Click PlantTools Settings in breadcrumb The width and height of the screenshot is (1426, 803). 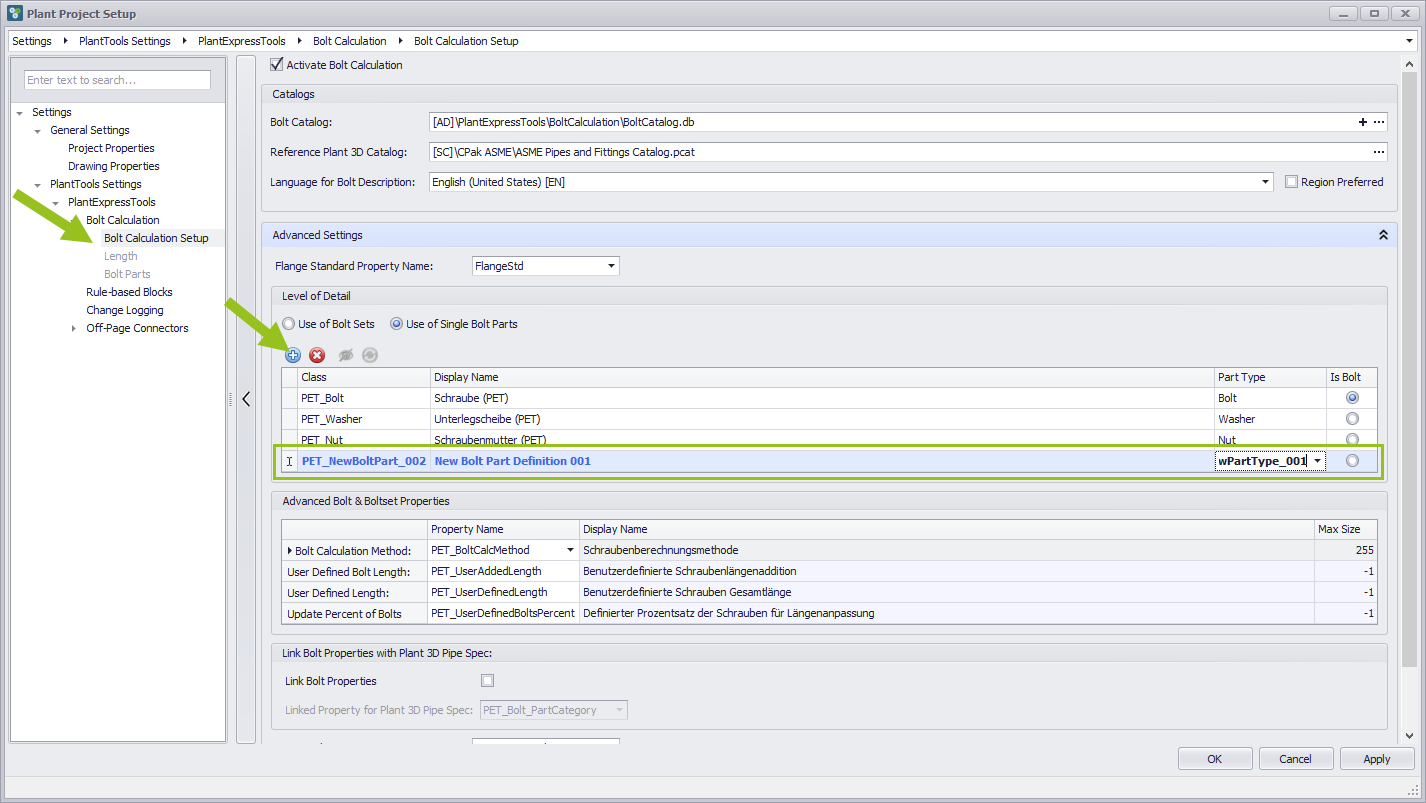pos(125,41)
